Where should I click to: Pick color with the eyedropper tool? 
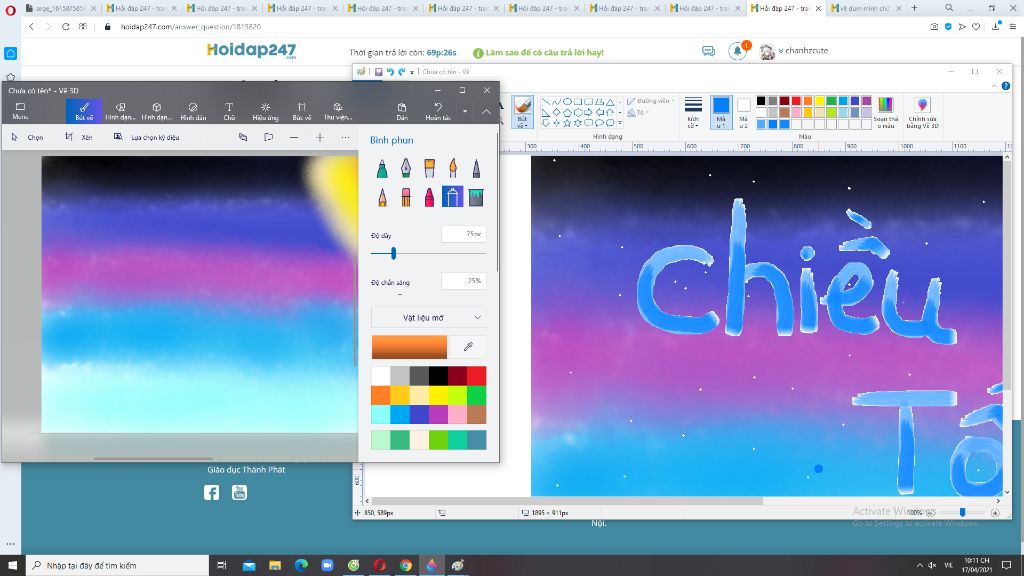coord(468,347)
